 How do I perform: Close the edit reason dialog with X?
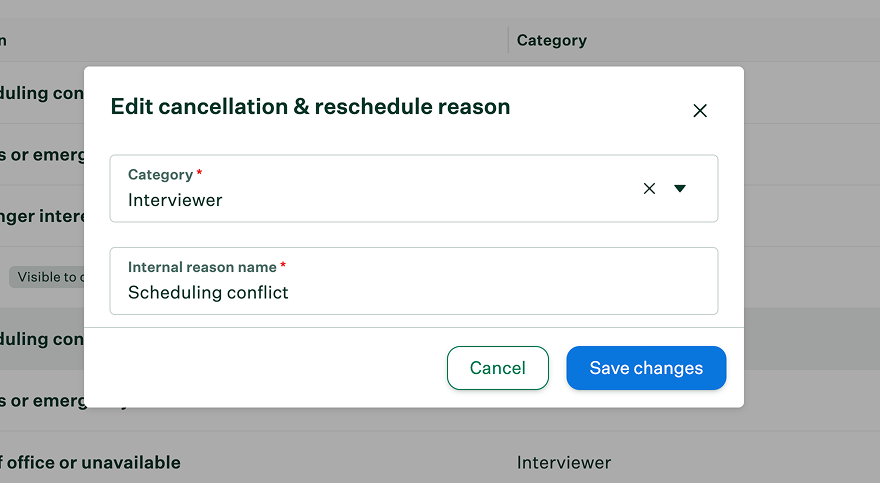(x=700, y=111)
